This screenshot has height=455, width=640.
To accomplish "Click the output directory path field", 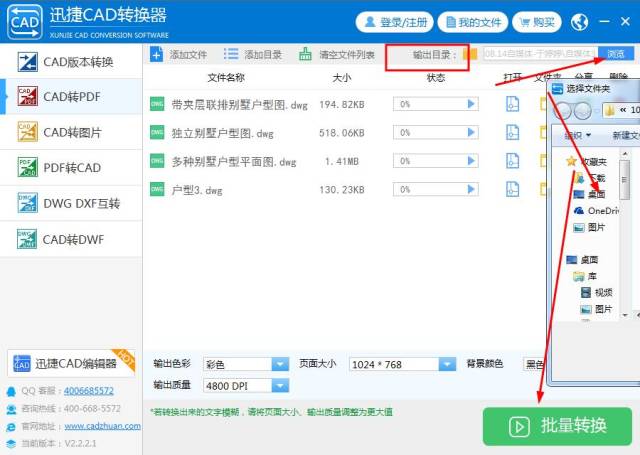I will point(540,53).
